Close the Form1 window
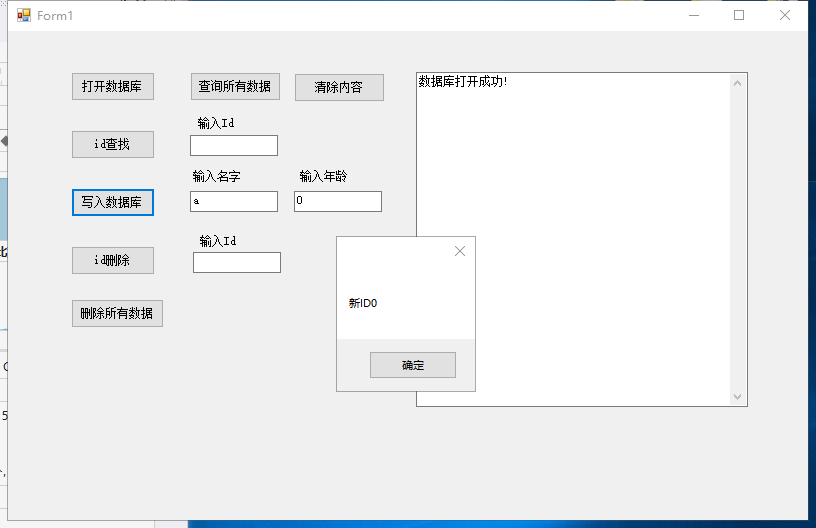This screenshot has width=816, height=528. pos(785,15)
